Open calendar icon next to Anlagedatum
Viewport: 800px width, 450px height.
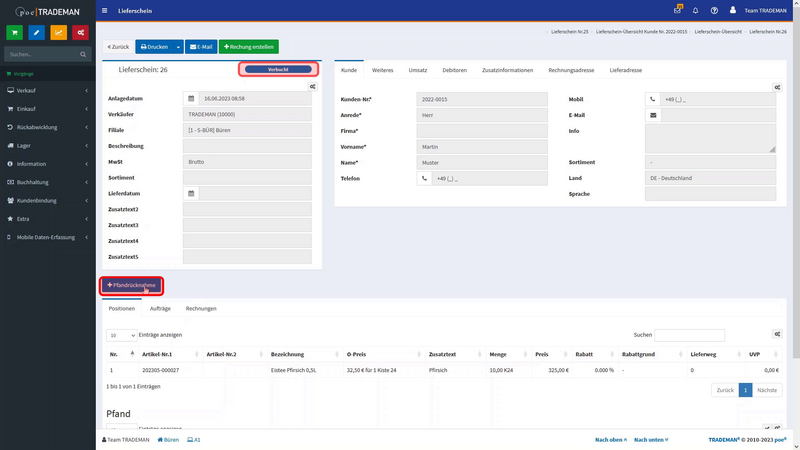click(x=190, y=99)
